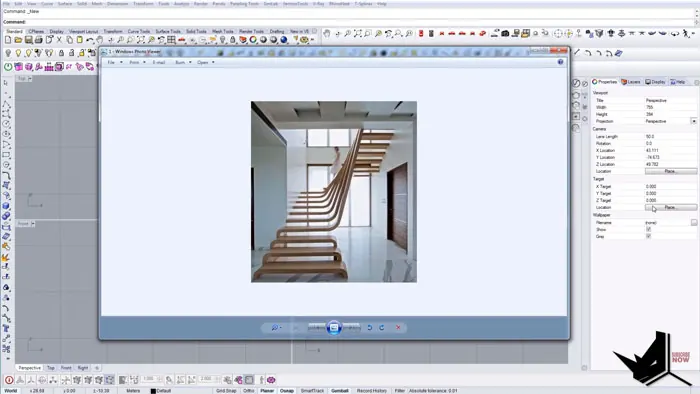700x394 pixels.
Task: Switch to the Display panel tab
Action: [x=655, y=82]
